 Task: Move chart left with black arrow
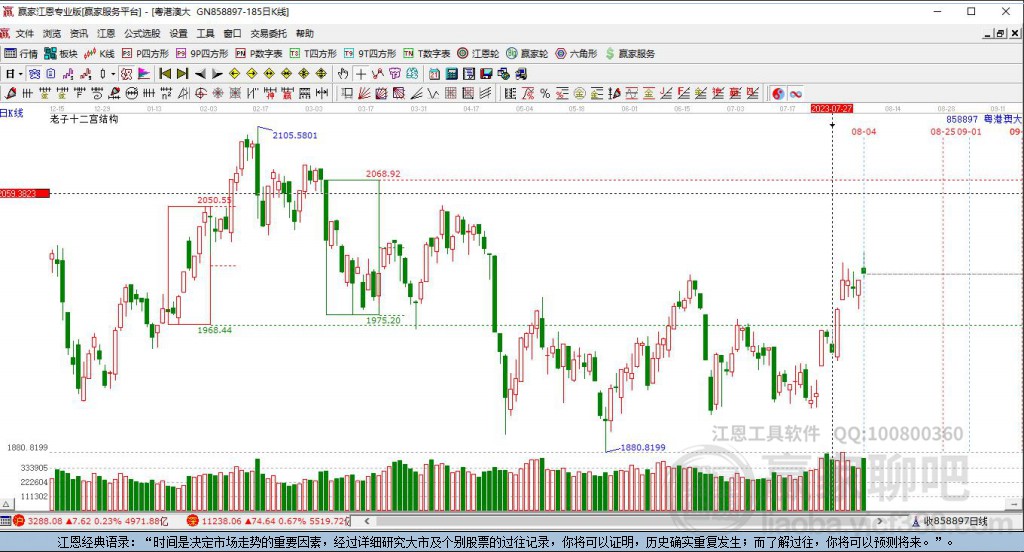[x=200, y=74]
